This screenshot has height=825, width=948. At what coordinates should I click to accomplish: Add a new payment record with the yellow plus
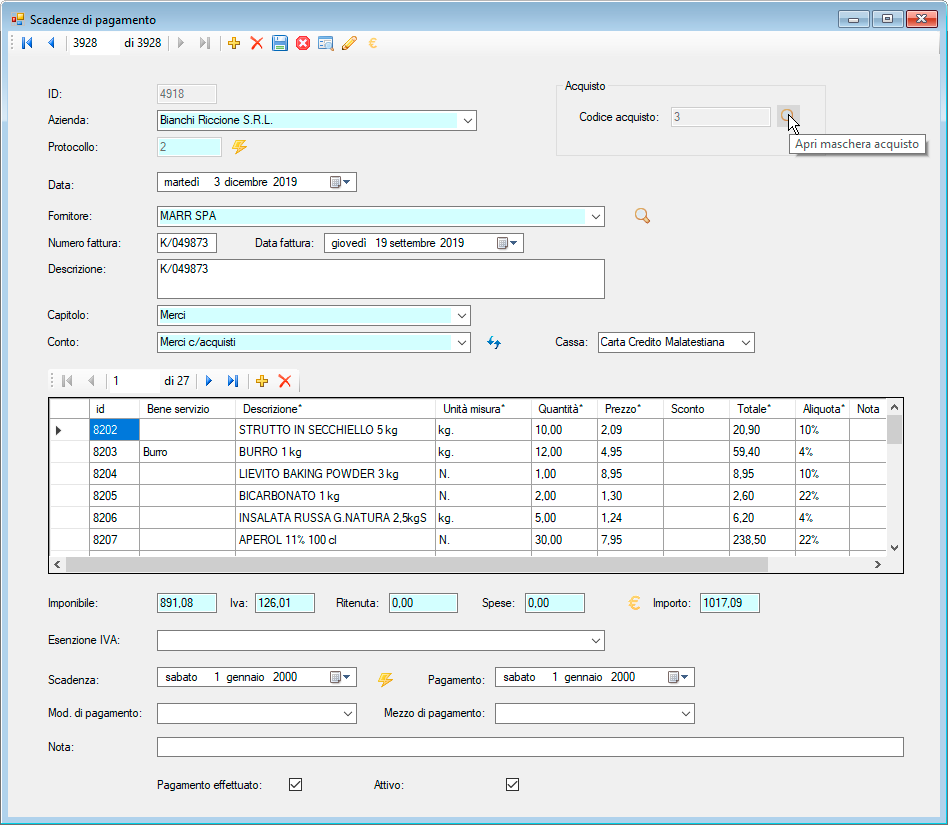click(234, 43)
